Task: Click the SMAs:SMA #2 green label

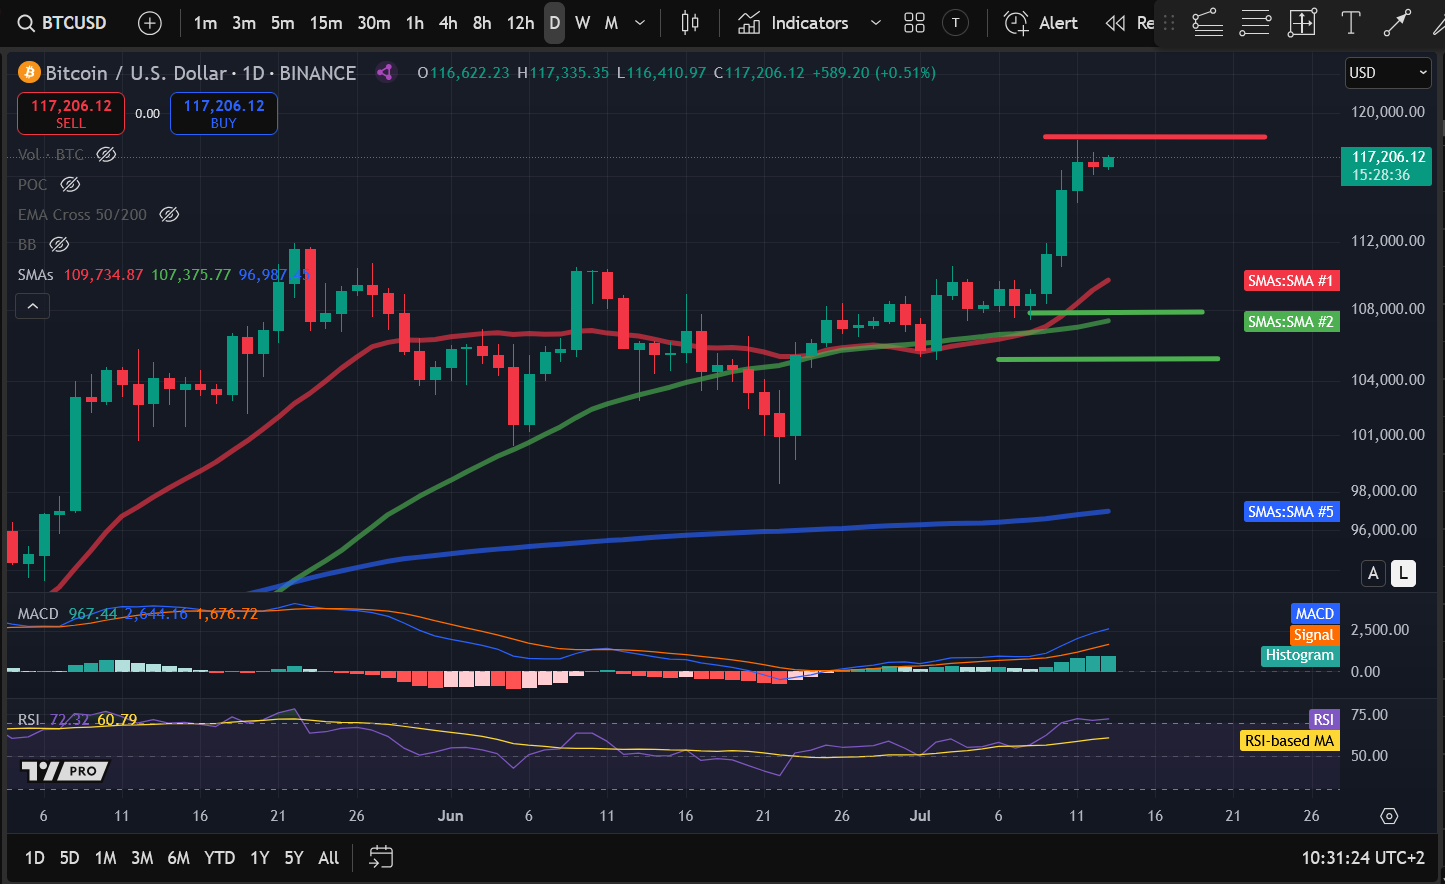Action: (1291, 322)
